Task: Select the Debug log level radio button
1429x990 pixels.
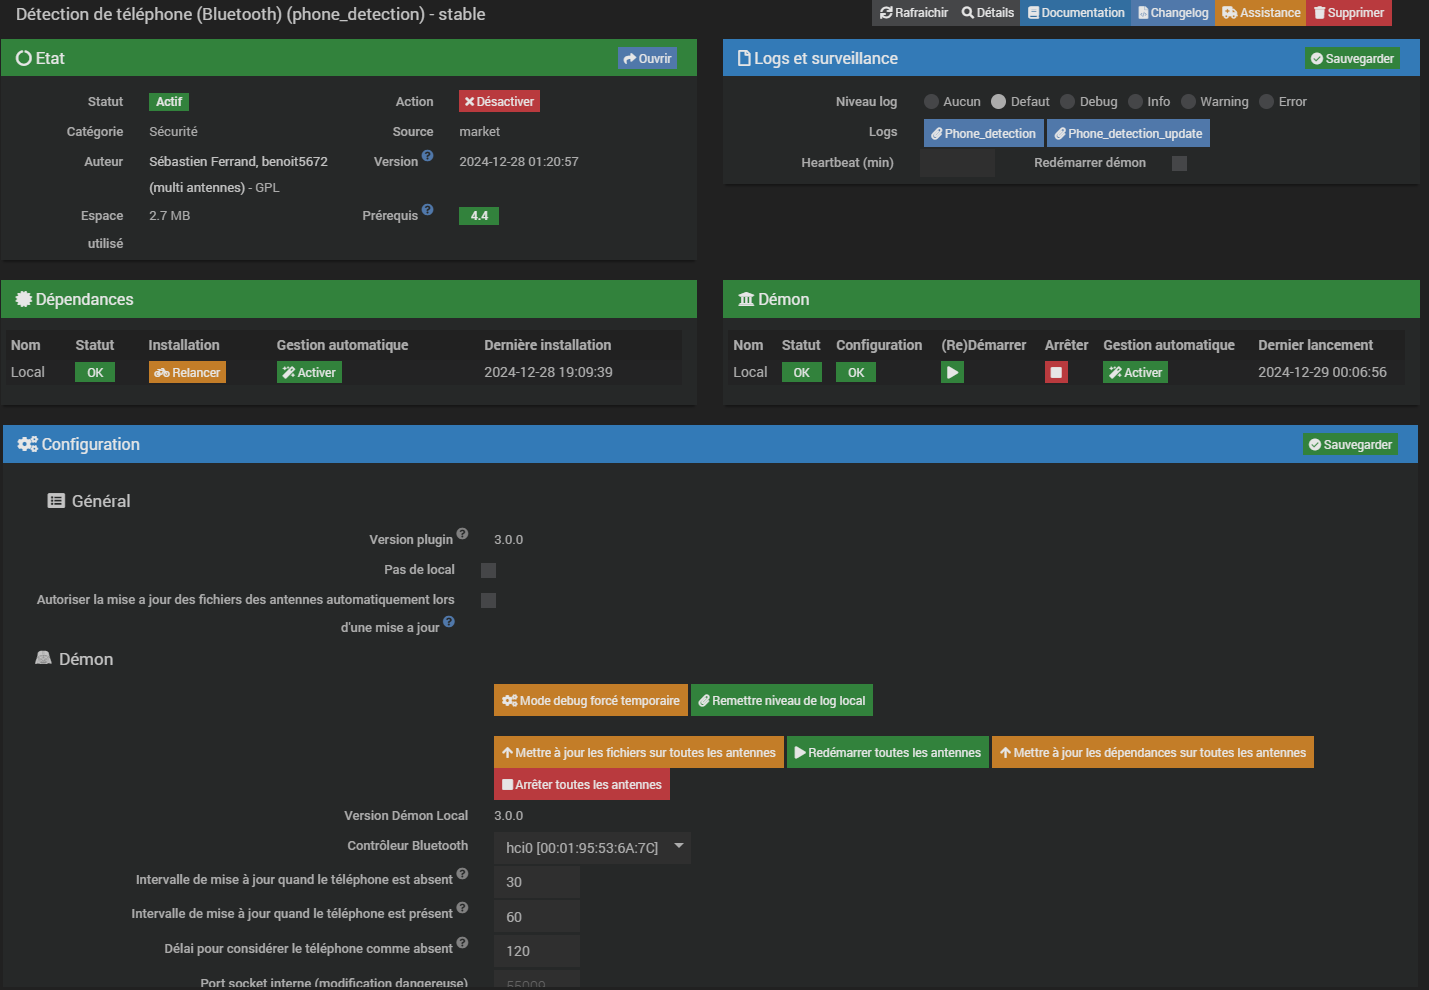Action: click(1068, 102)
